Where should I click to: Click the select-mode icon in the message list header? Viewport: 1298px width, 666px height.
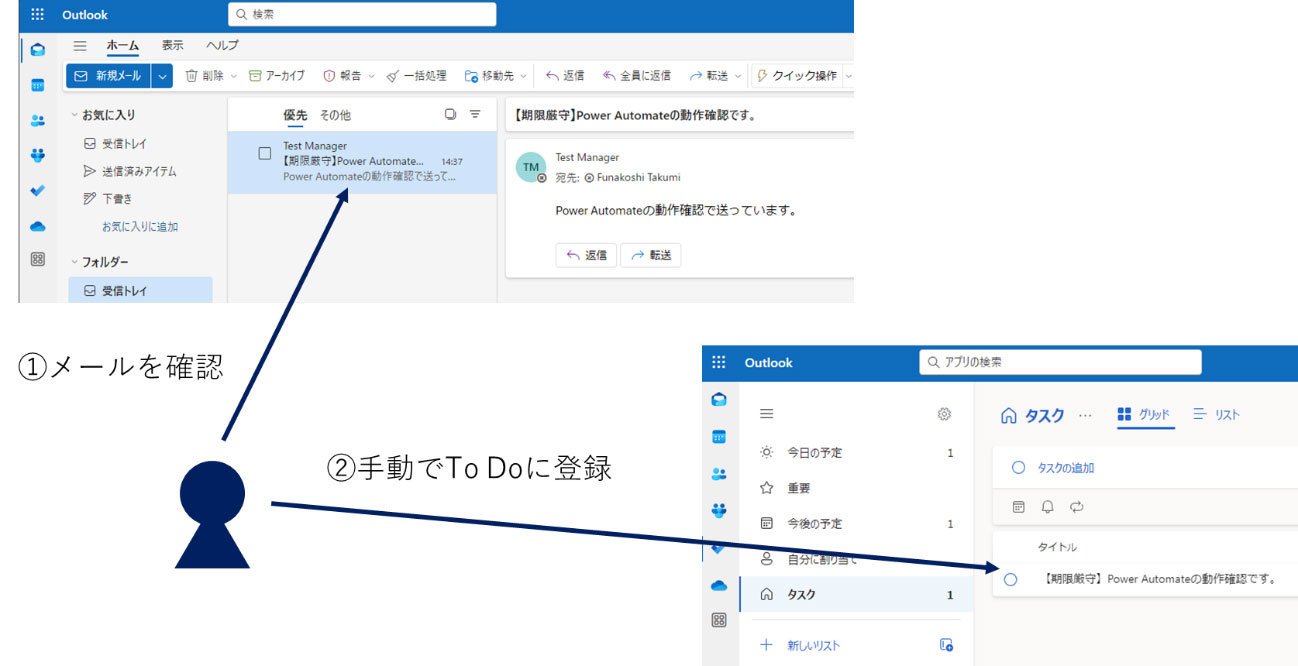[450, 115]
